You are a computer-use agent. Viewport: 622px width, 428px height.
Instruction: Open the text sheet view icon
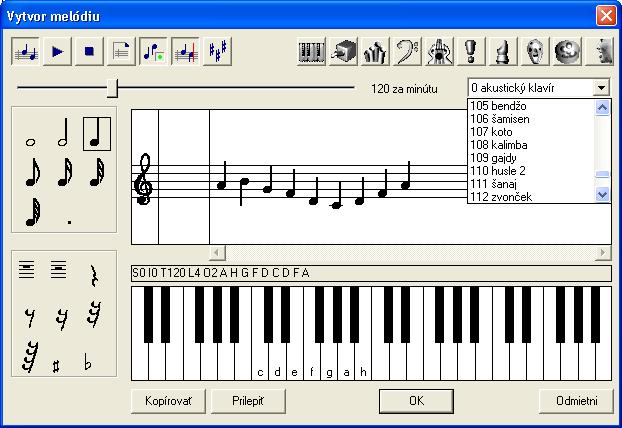tap(121, 51)
